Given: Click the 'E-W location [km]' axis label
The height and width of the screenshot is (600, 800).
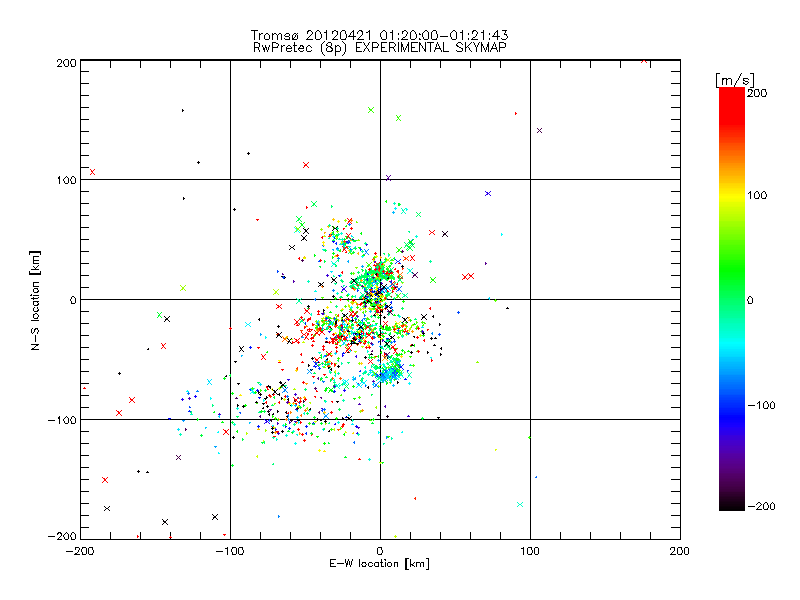Looking at the screenshot, I should (x=379, y=563).
